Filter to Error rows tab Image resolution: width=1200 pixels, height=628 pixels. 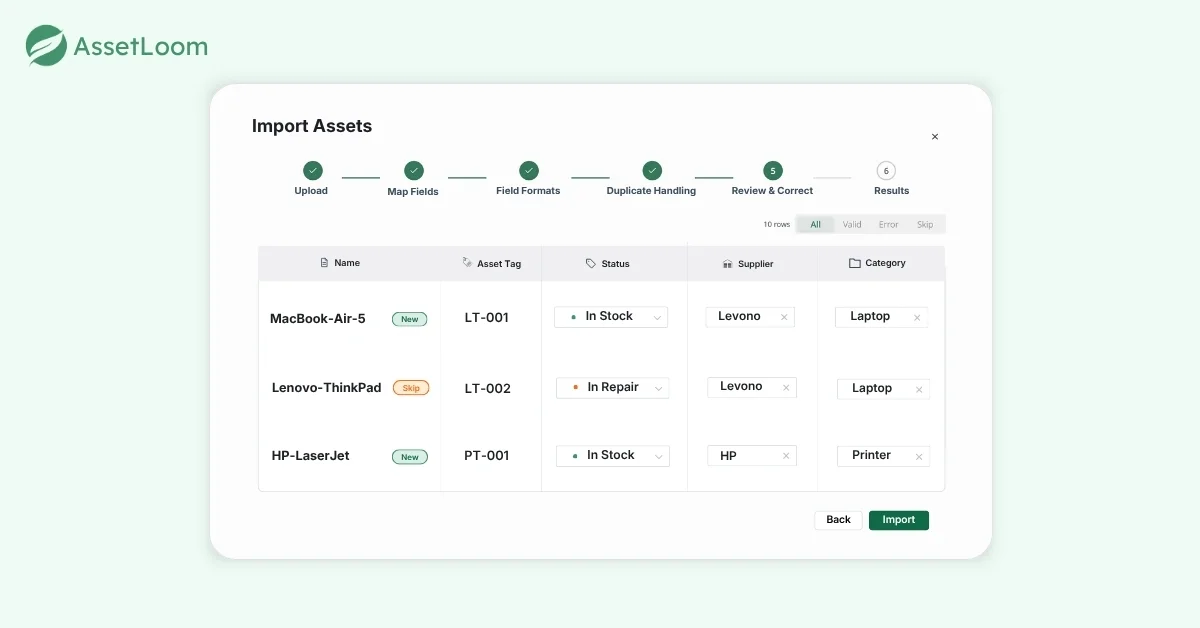coord(889,225)
